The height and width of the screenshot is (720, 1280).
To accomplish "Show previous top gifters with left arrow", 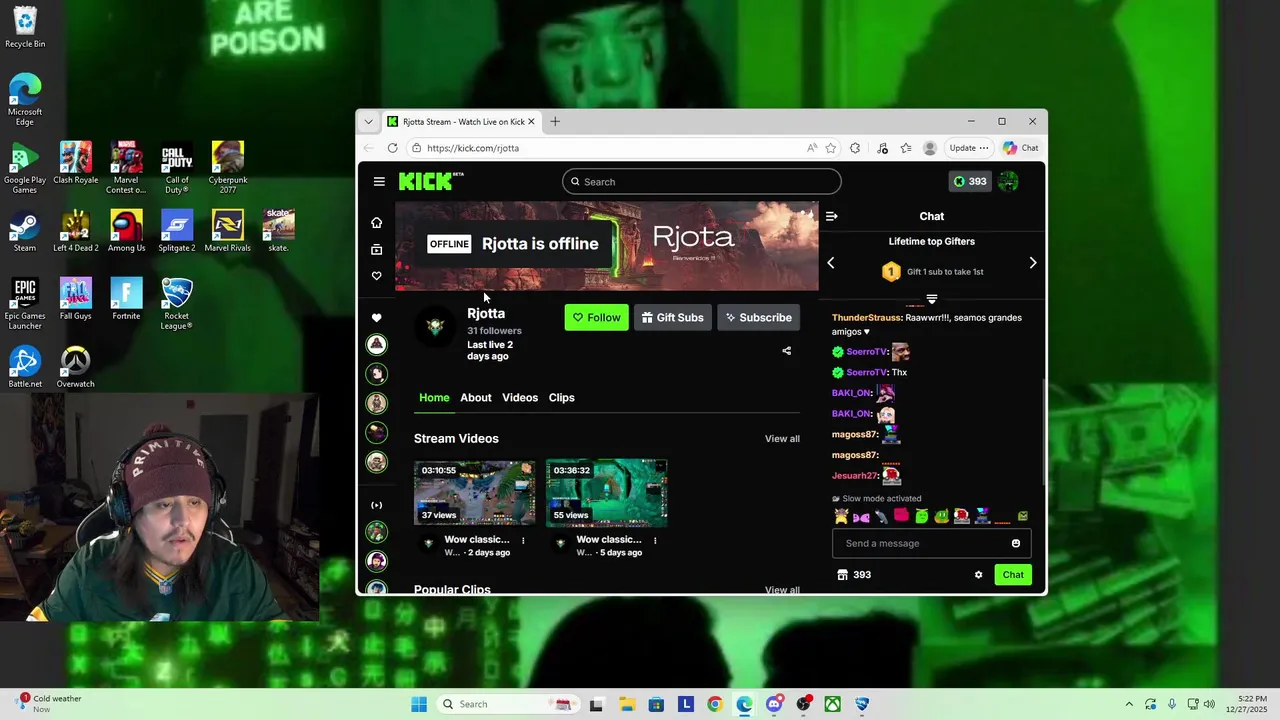I will tap(830, 263).
